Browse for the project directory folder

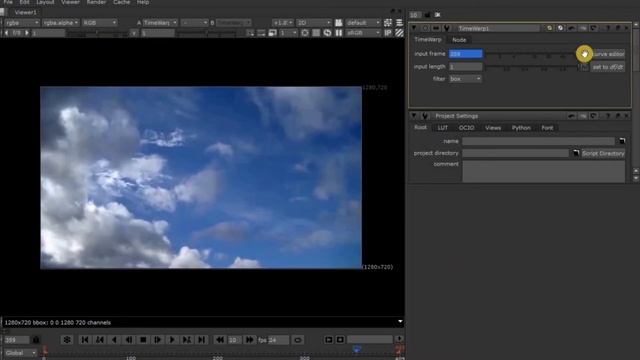(576, 153)
